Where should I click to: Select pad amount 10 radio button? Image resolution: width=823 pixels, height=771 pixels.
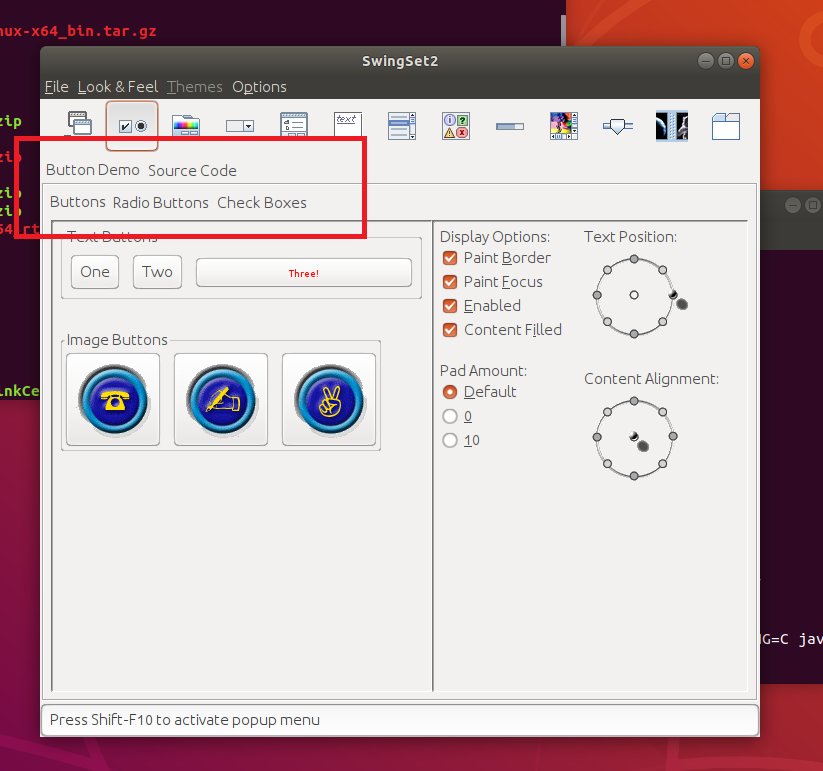point(450,440)
